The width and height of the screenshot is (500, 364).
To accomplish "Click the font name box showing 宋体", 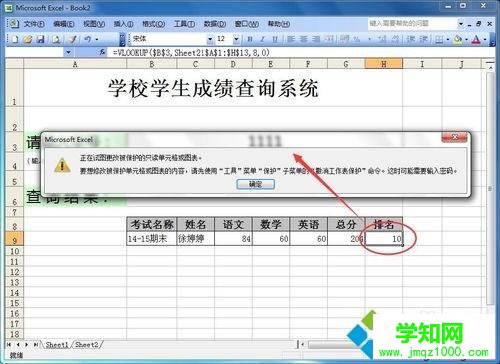I will tap(169, 39).
